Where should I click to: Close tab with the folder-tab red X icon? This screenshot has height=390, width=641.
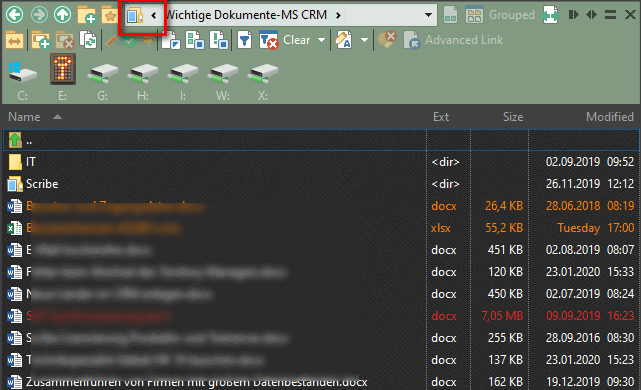65,40
